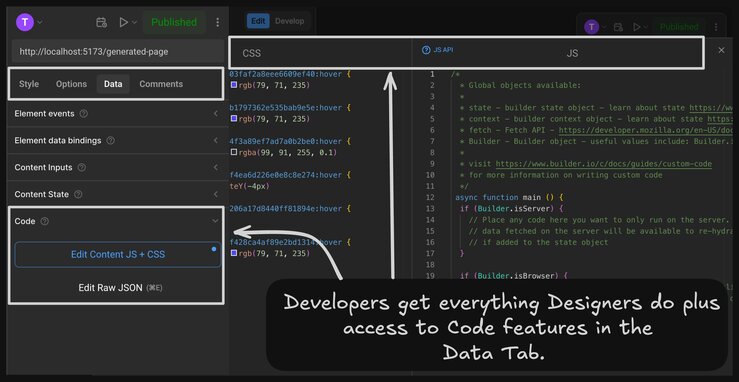Click the localhost URL field
739x382 pixels.
[x=117, y=52]
